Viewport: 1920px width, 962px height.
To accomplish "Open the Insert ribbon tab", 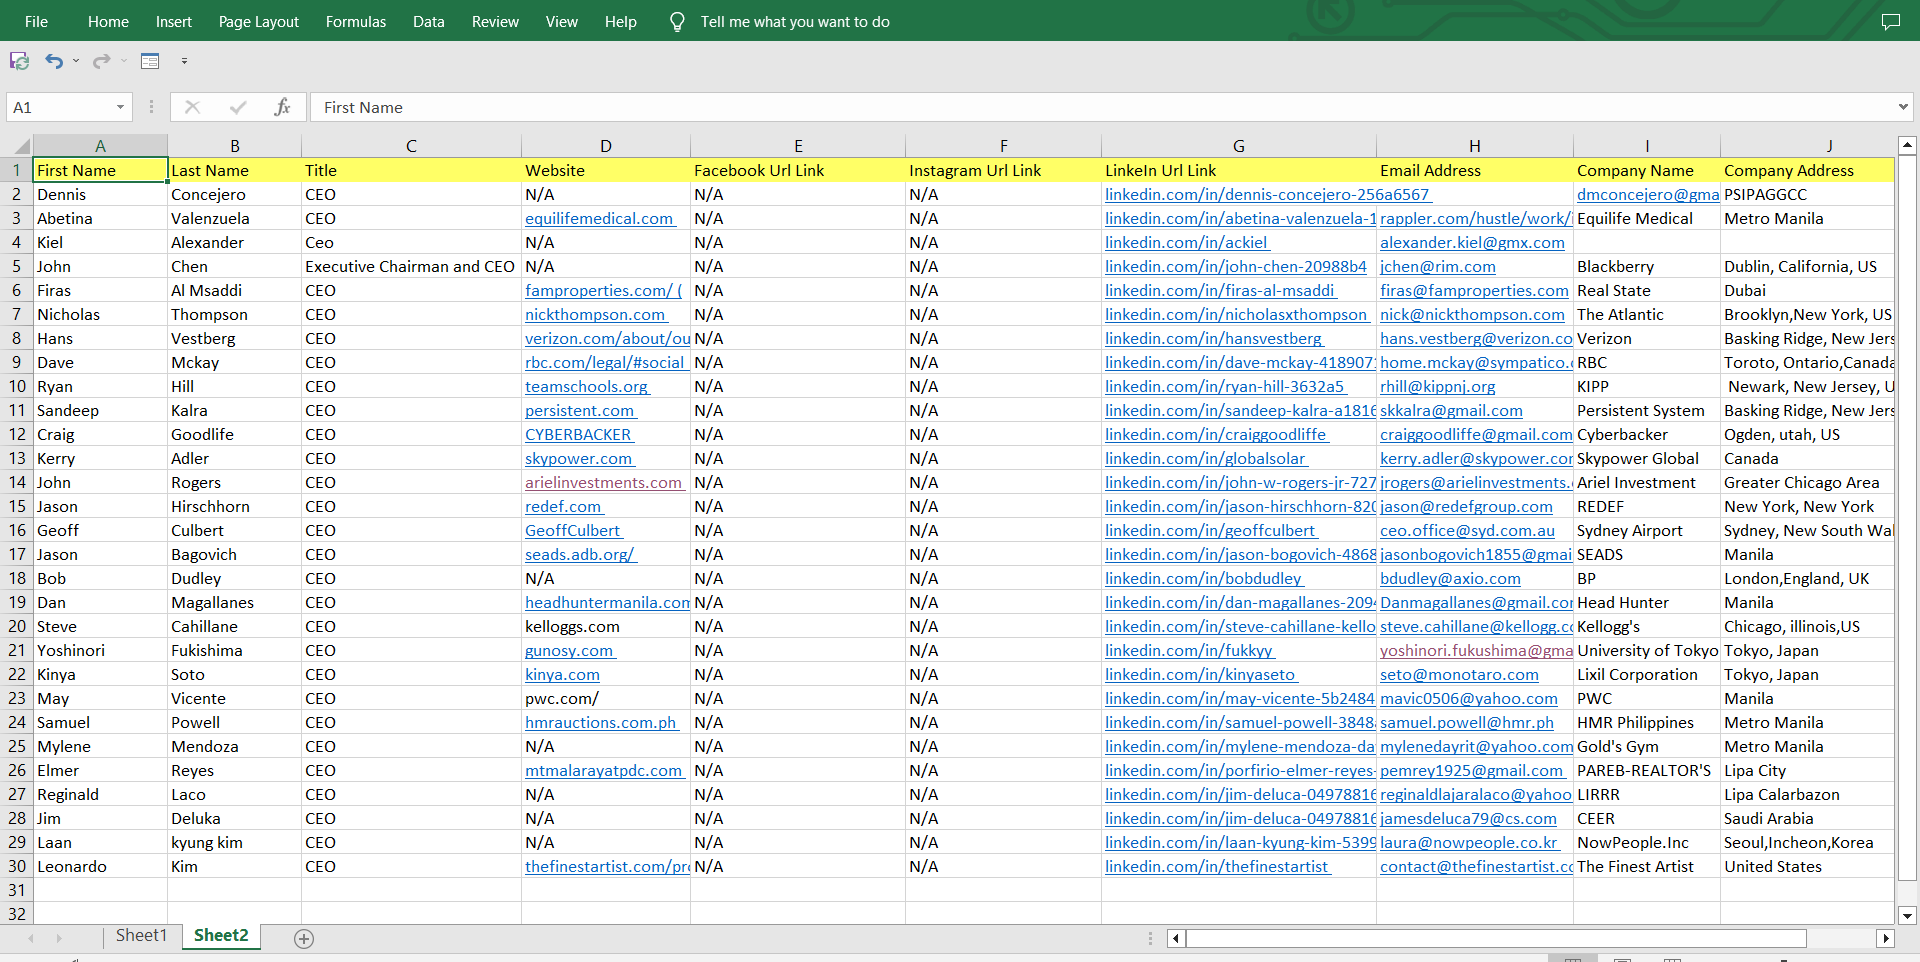I will tap(174, 22).
